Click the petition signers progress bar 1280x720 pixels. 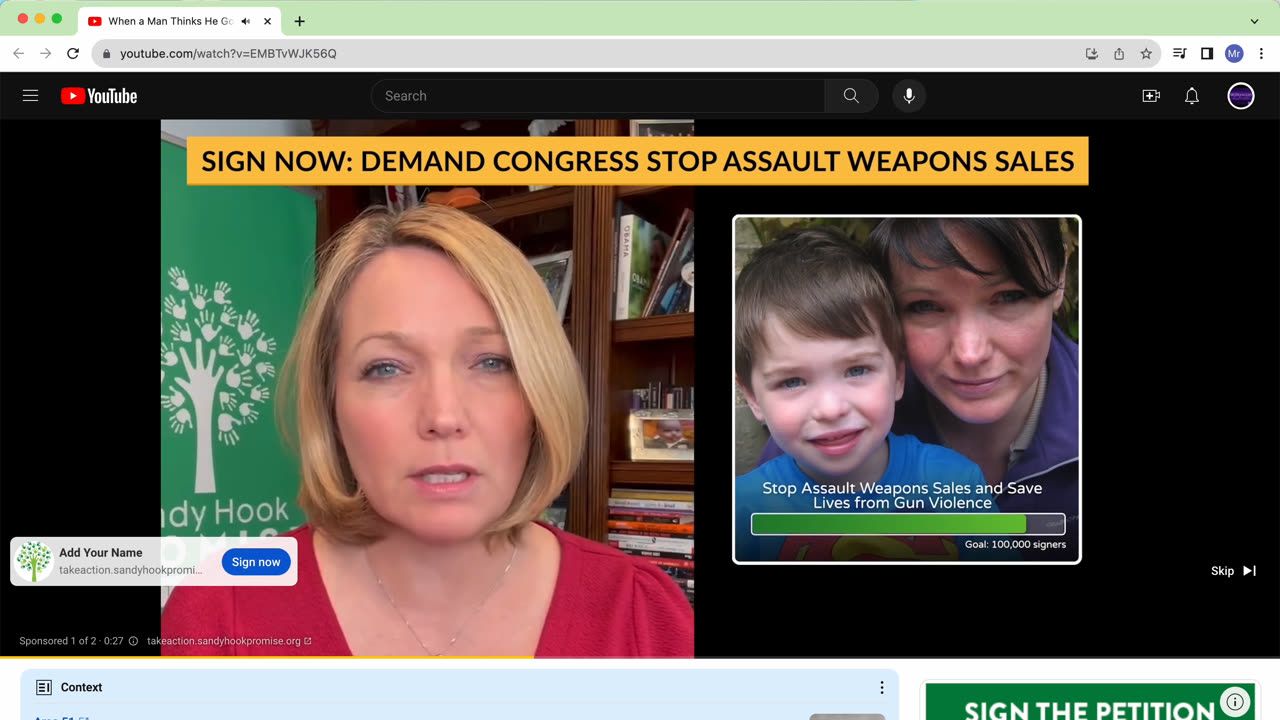[908, 524]
